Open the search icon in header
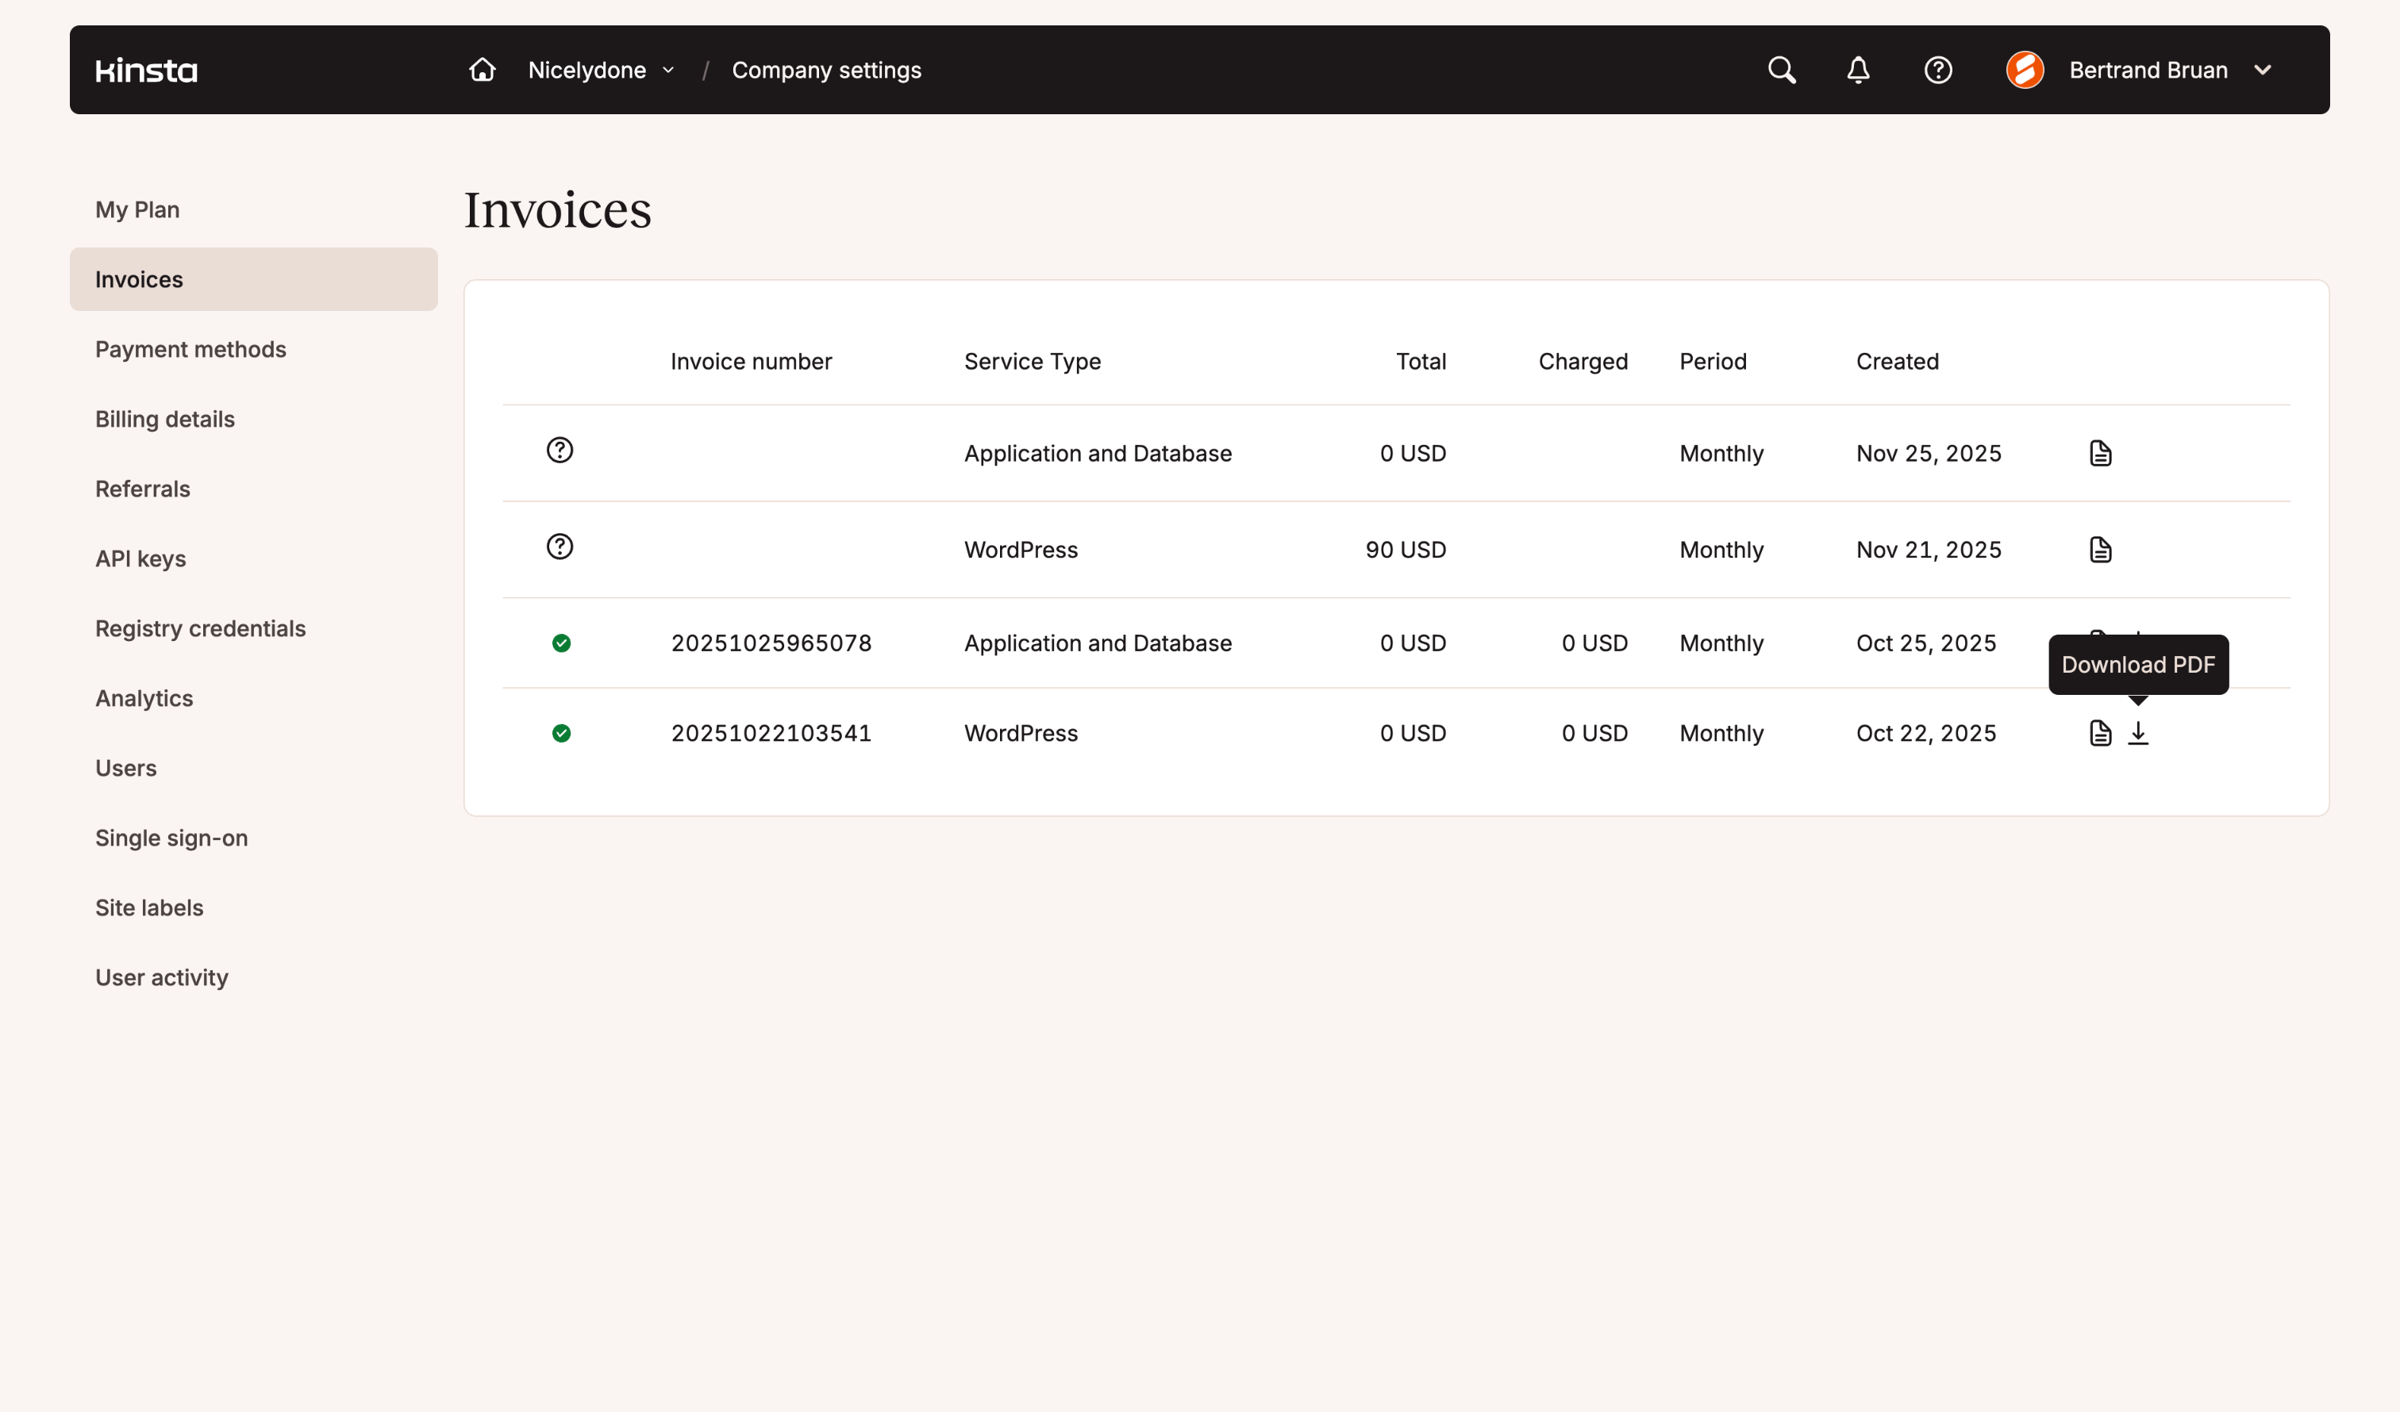The height and width of the screenshot is (1412, 2400). pyautogui.click(x=1781, y=70)
